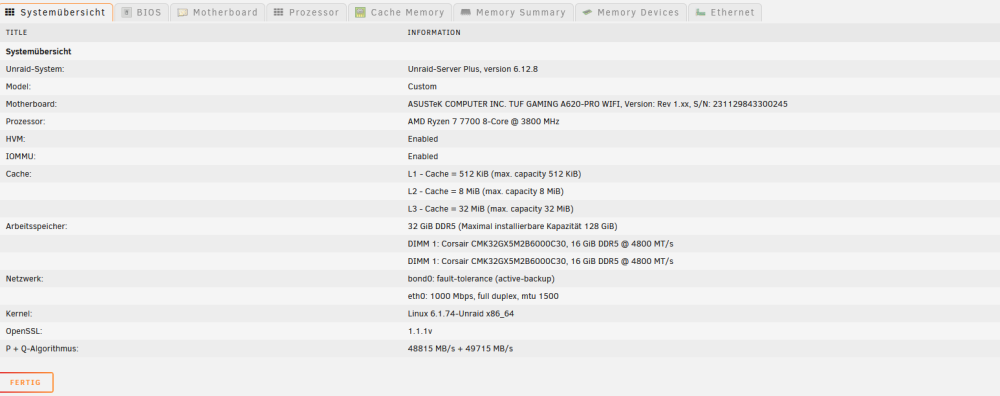Open the Memory Devices tab
Screen dimensions: 1000x396
[x=631, y=12]
